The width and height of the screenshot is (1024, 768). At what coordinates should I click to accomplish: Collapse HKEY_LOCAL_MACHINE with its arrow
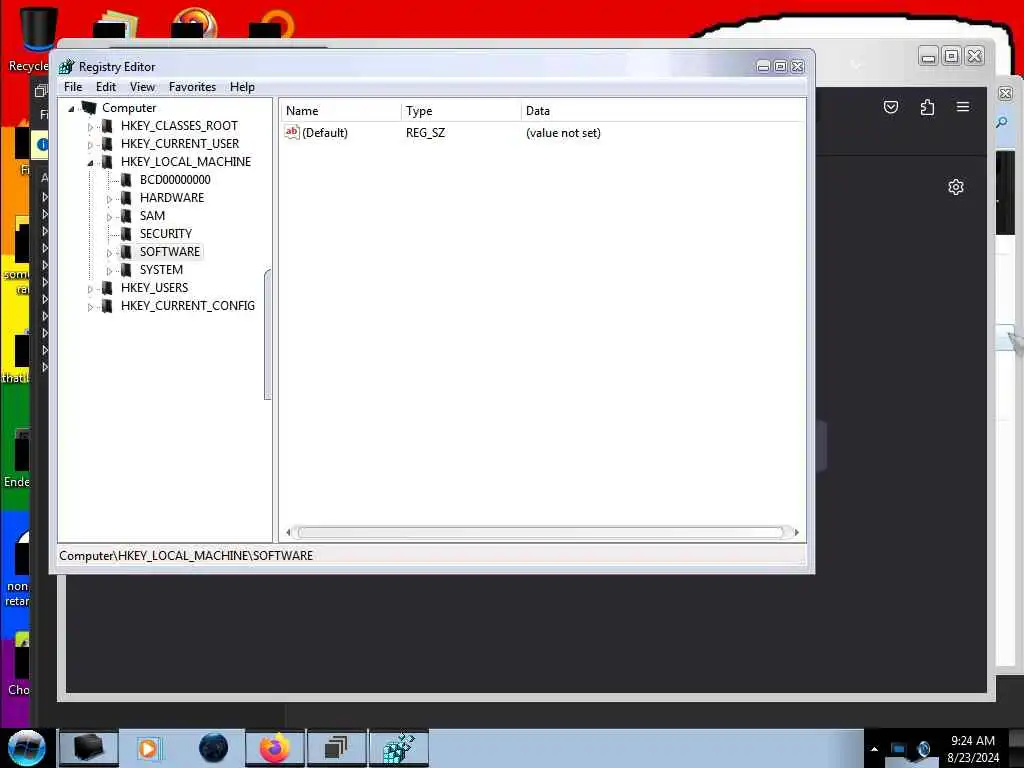(90, 163)
